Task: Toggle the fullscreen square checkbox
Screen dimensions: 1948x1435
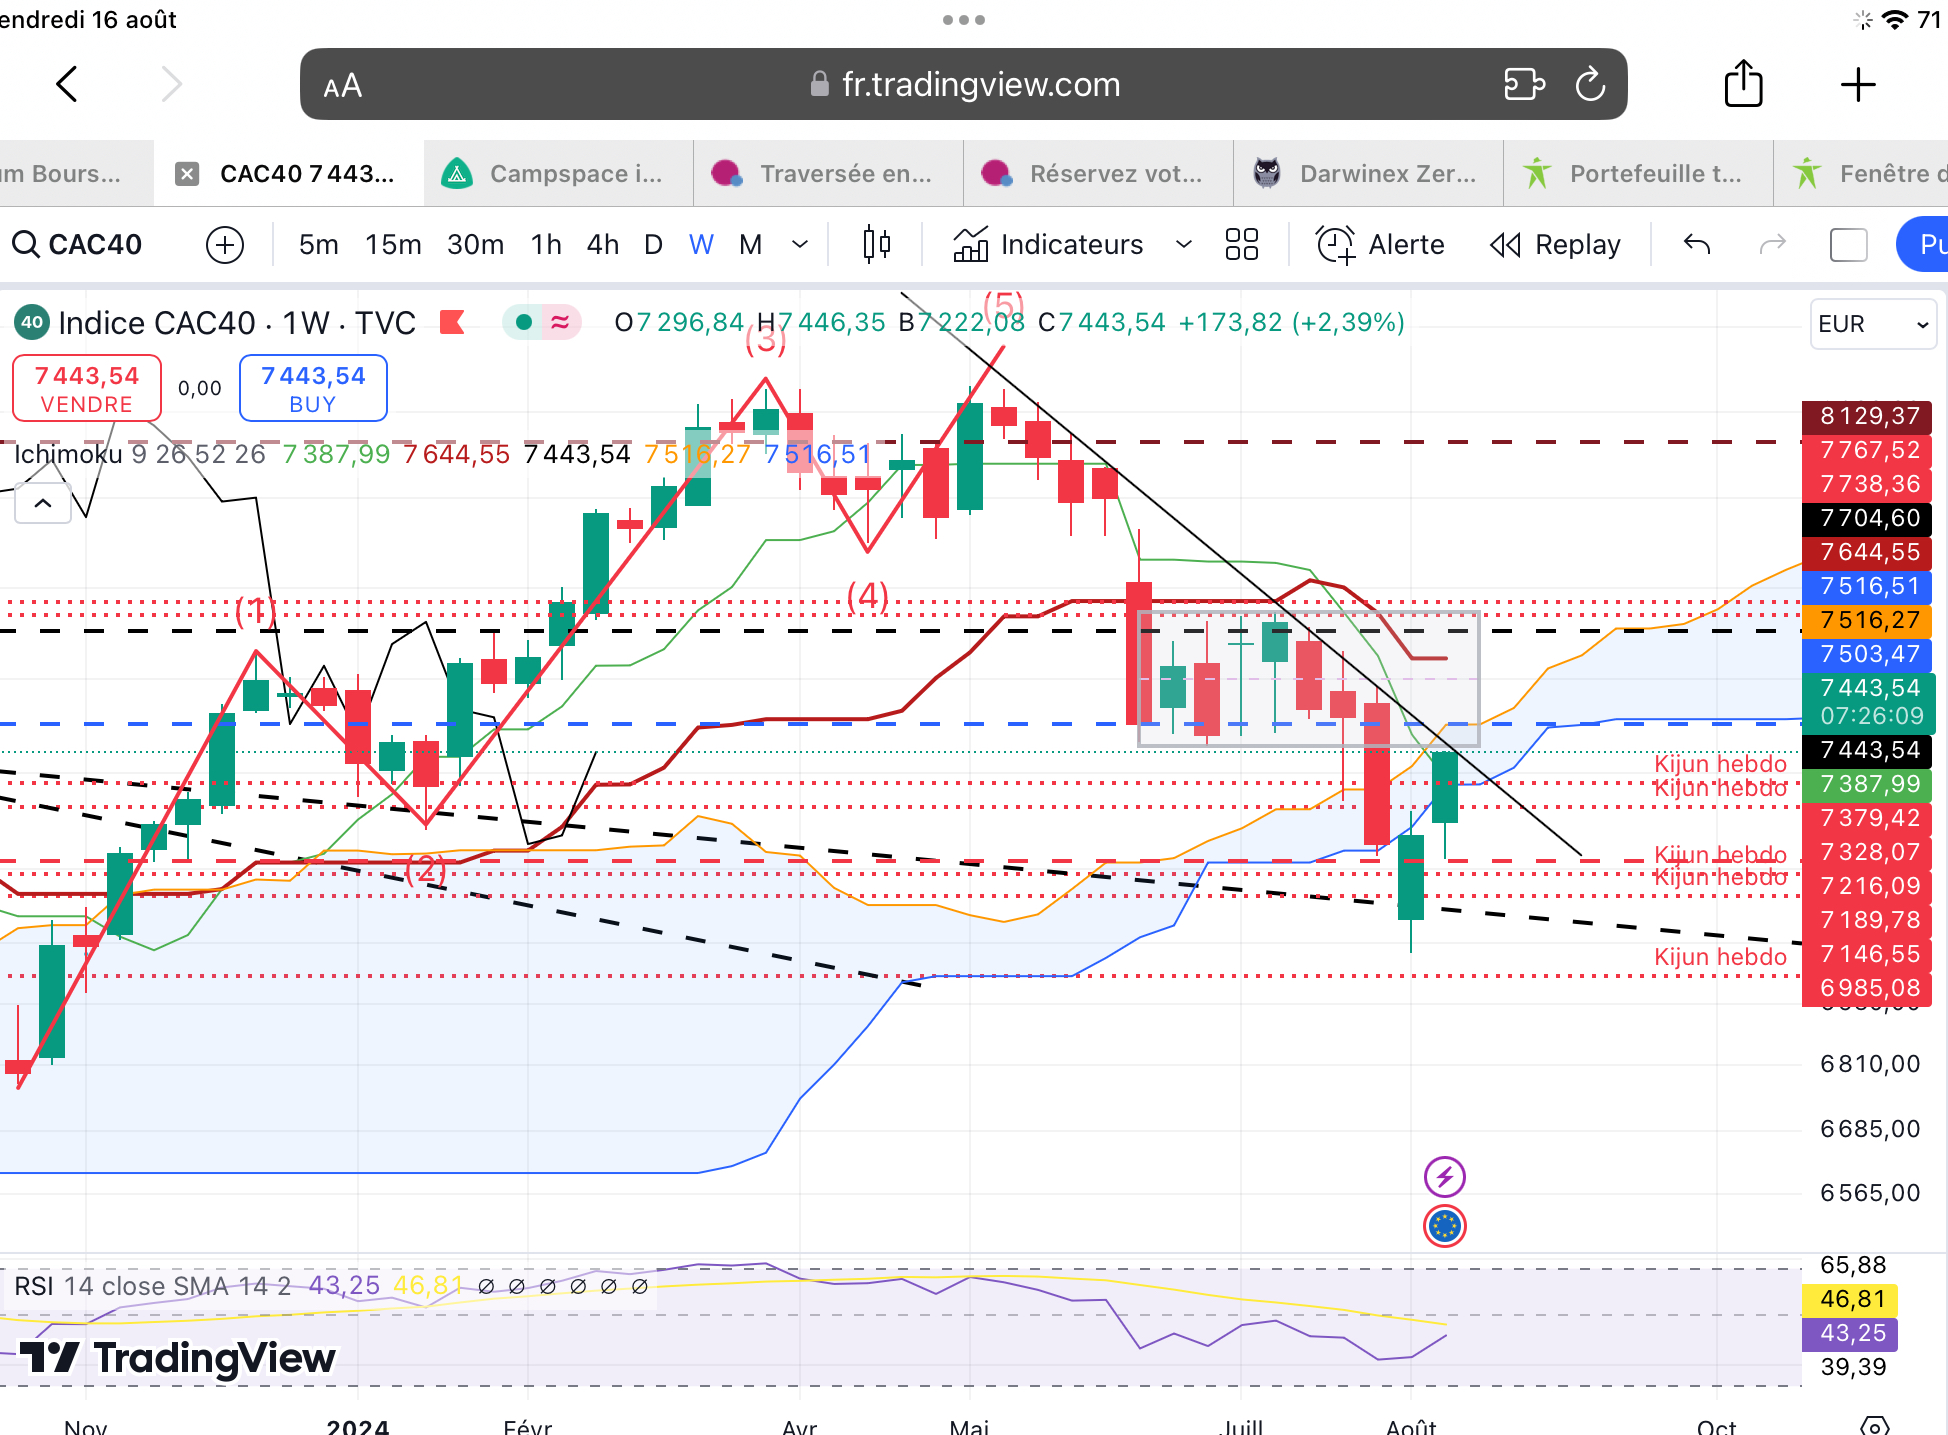Action: tap(1848, 244)
